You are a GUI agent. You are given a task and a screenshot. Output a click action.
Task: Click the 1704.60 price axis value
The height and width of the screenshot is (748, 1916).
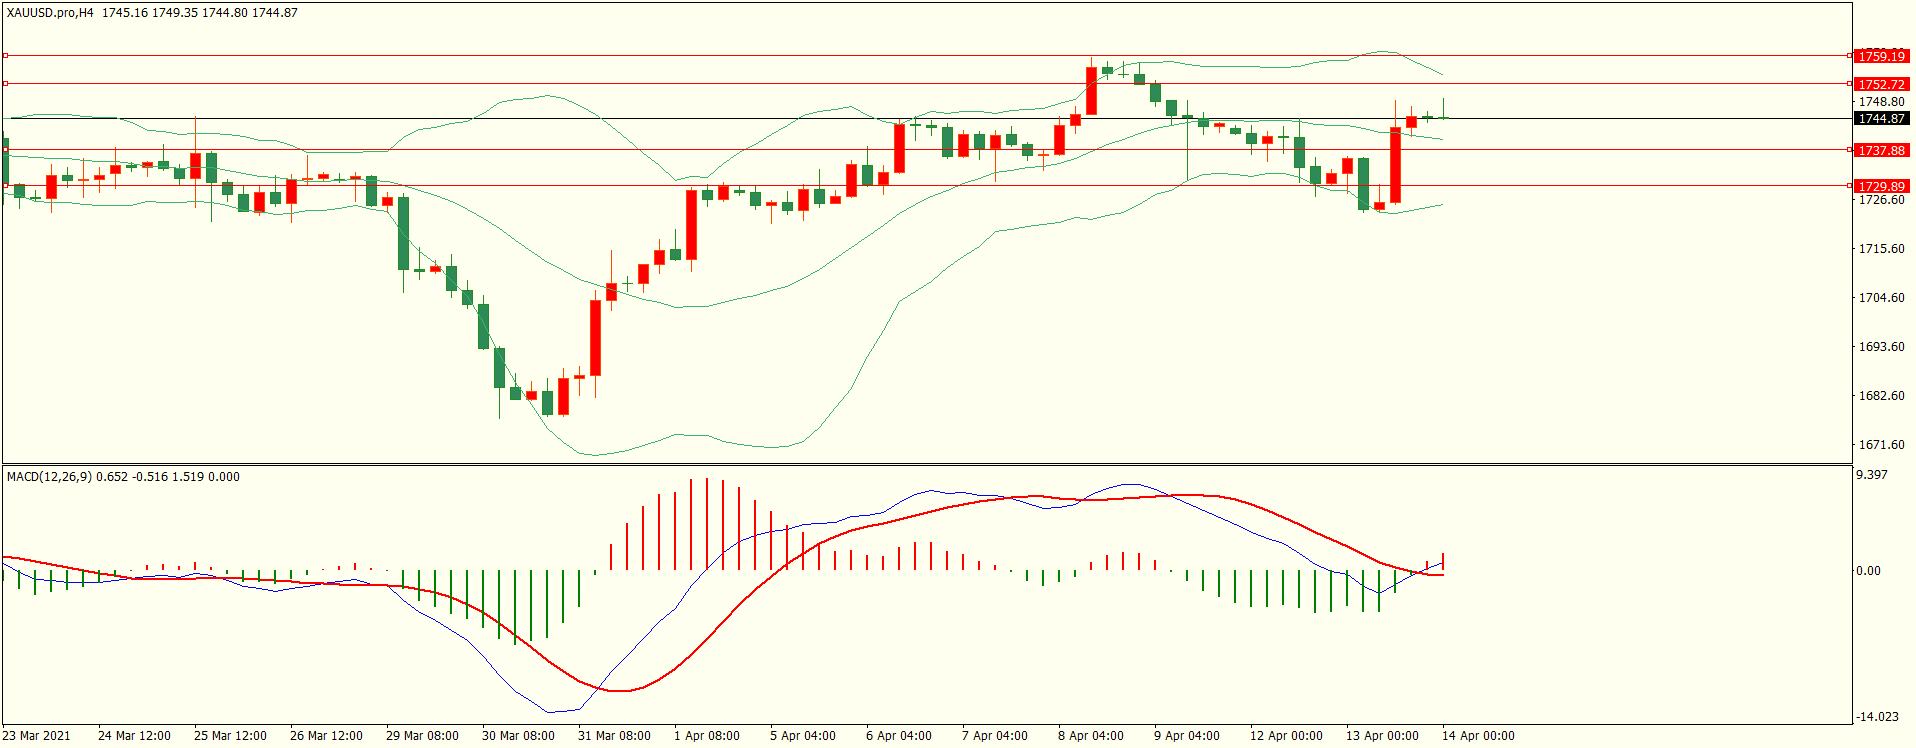tap(1881, 298)
